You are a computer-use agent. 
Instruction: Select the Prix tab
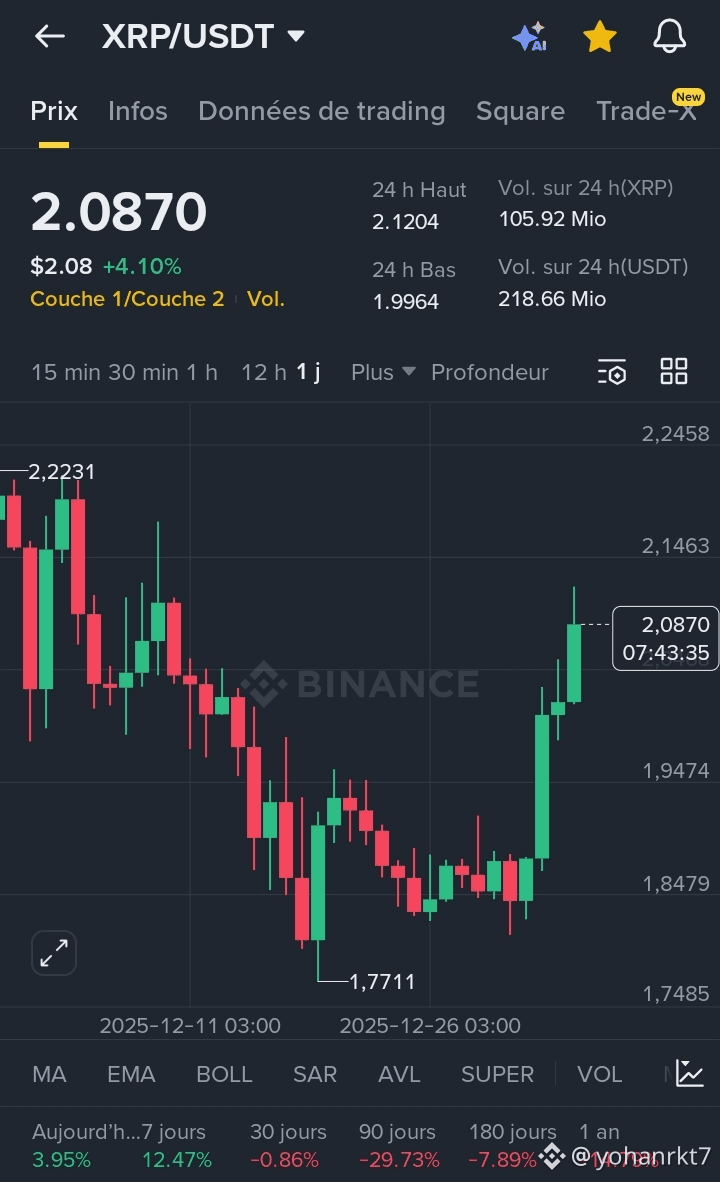[54, 111]
